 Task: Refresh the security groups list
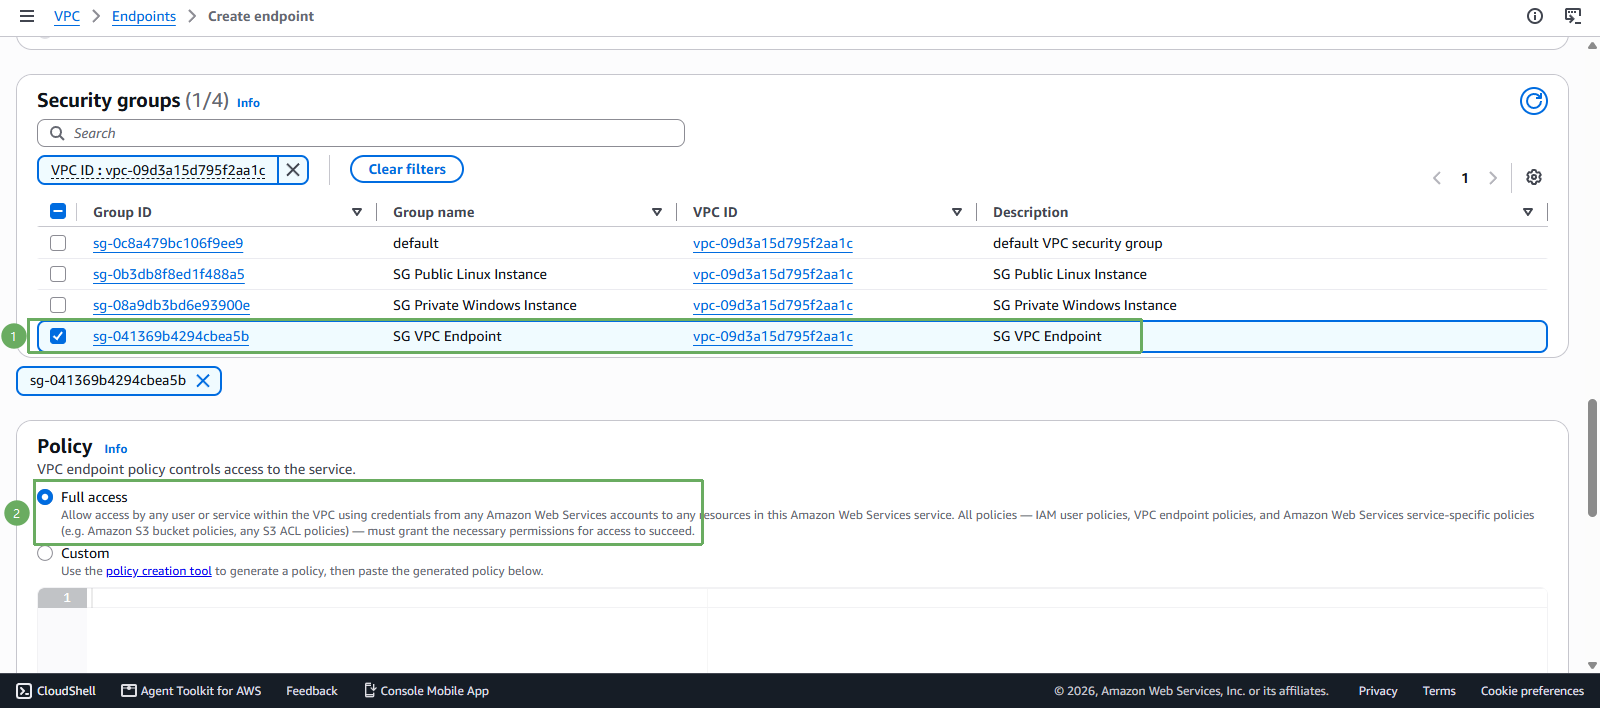[x=1533, y=101]
